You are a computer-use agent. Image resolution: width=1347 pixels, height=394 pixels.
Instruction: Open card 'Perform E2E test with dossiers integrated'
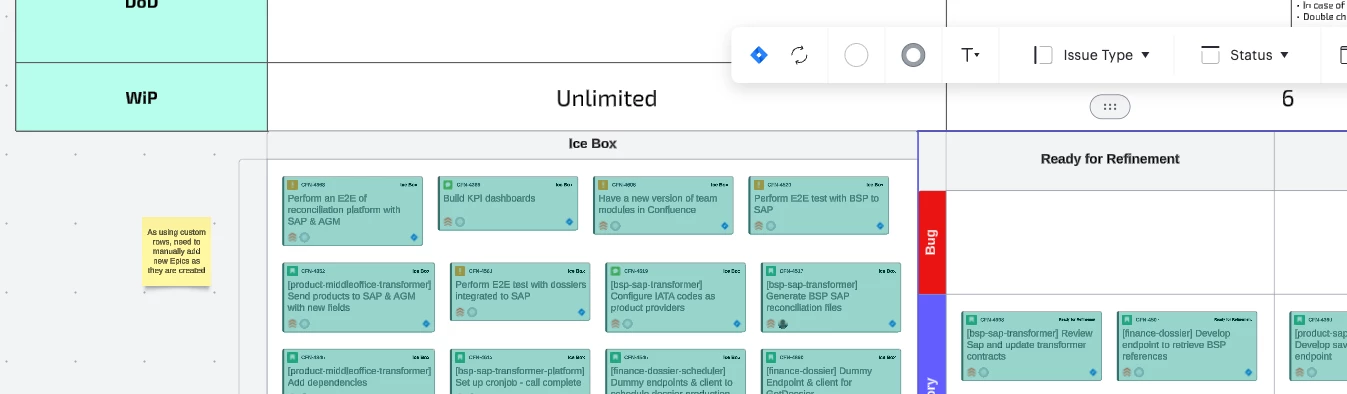click(x=520, y=291)
